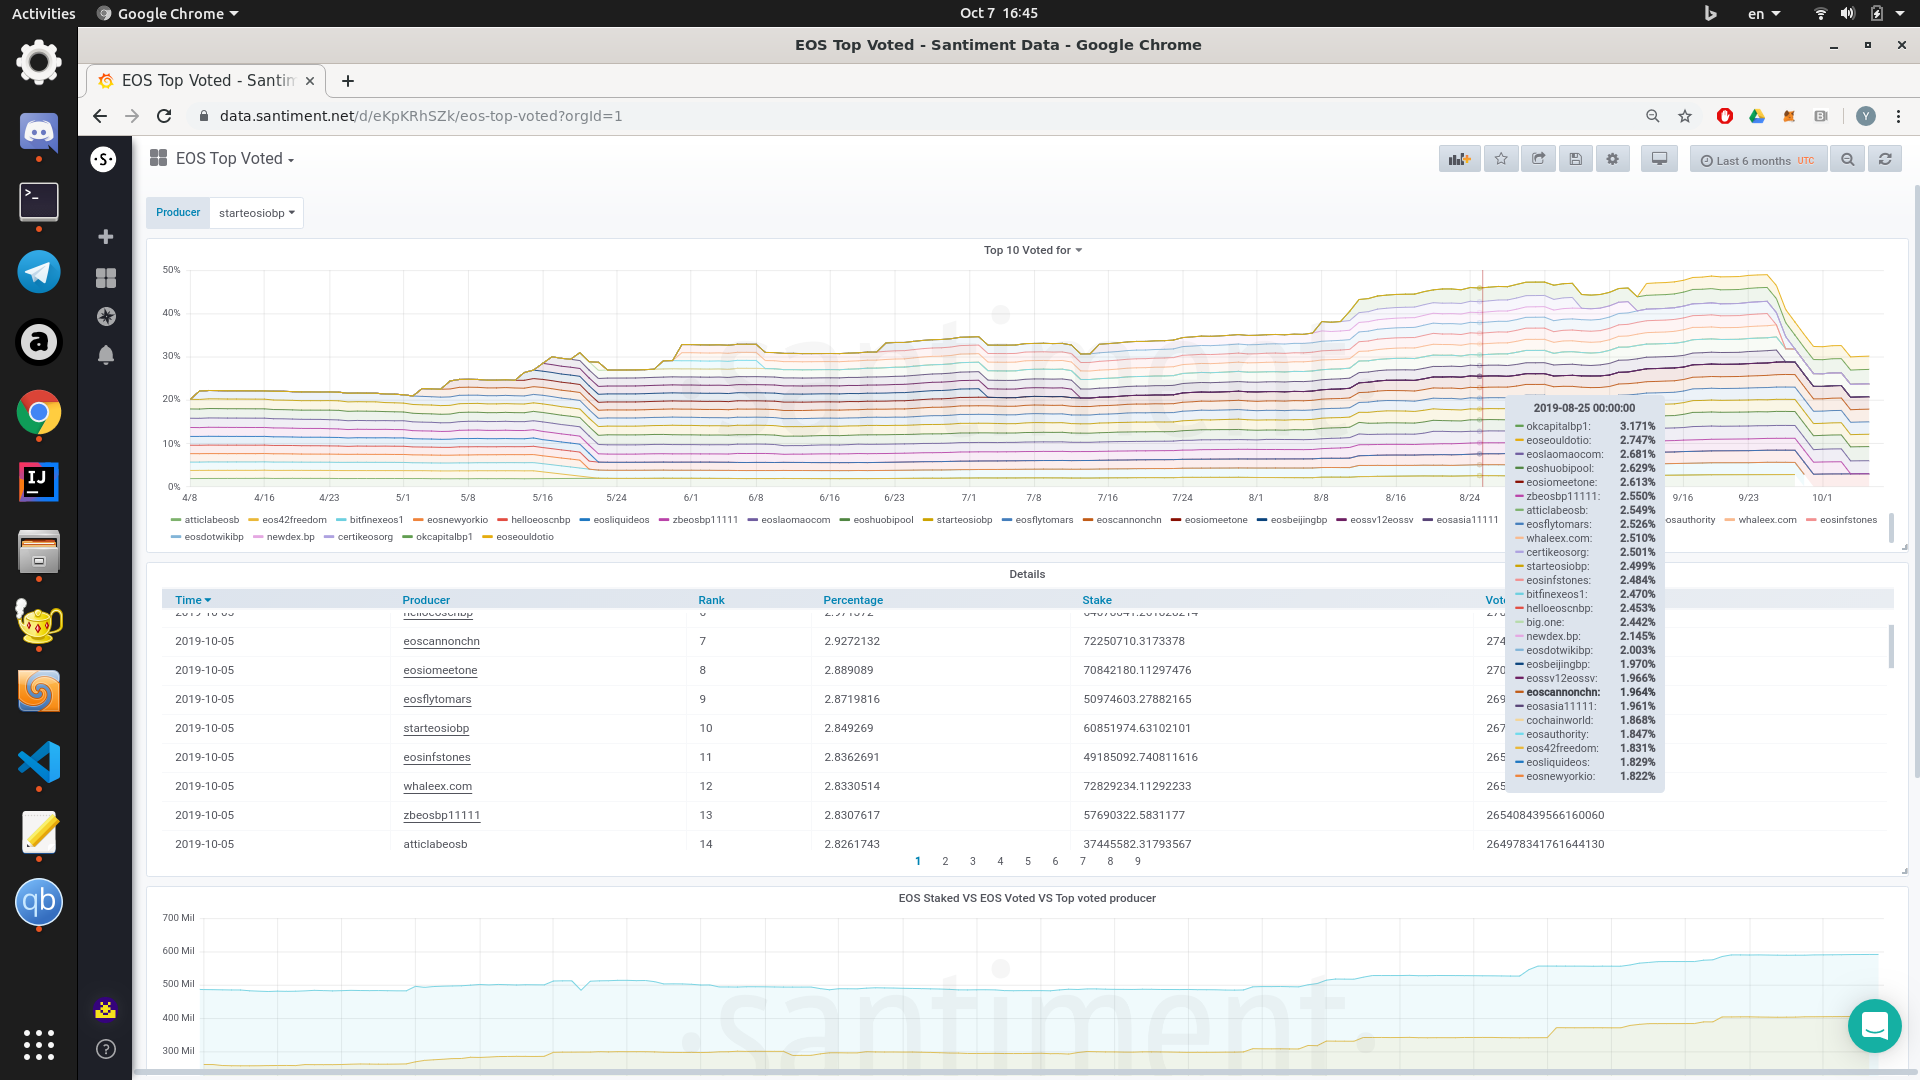Refresh the dashboard
Viewport: 1920px width, 1080px height.
tap(1884, 159)
